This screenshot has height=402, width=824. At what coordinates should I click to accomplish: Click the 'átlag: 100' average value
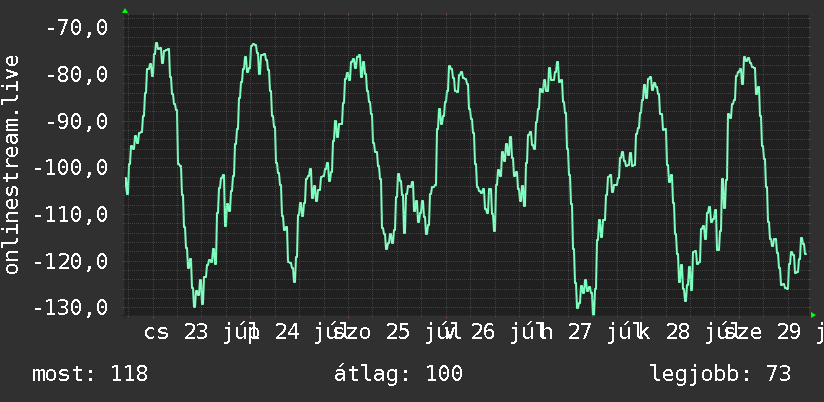click(x=398, y=374)
